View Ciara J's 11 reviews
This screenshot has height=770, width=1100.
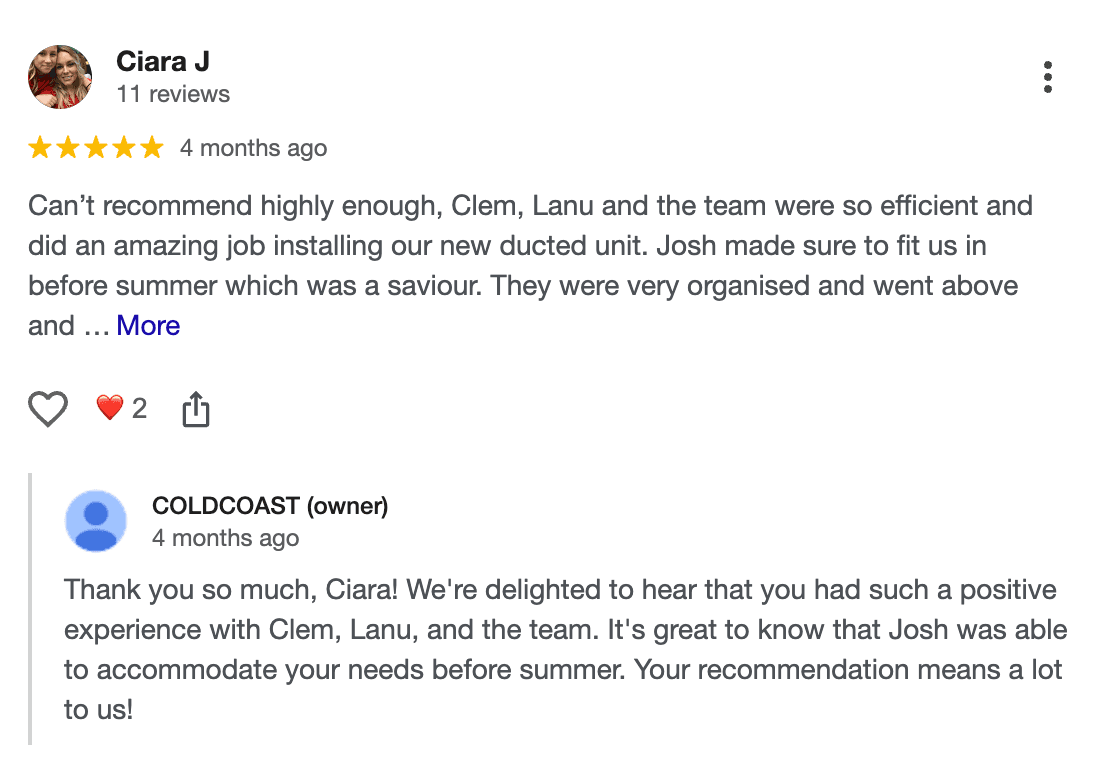172,94
